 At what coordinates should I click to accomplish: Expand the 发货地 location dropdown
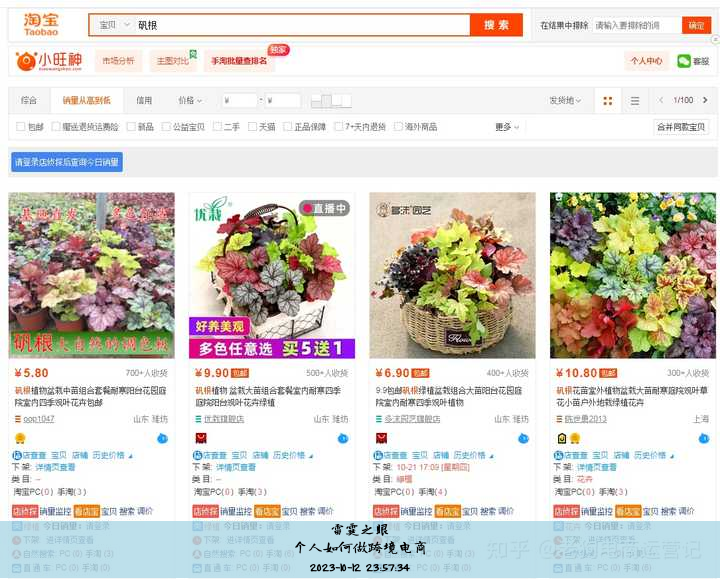pyautogui.click(x=564, y=101)
